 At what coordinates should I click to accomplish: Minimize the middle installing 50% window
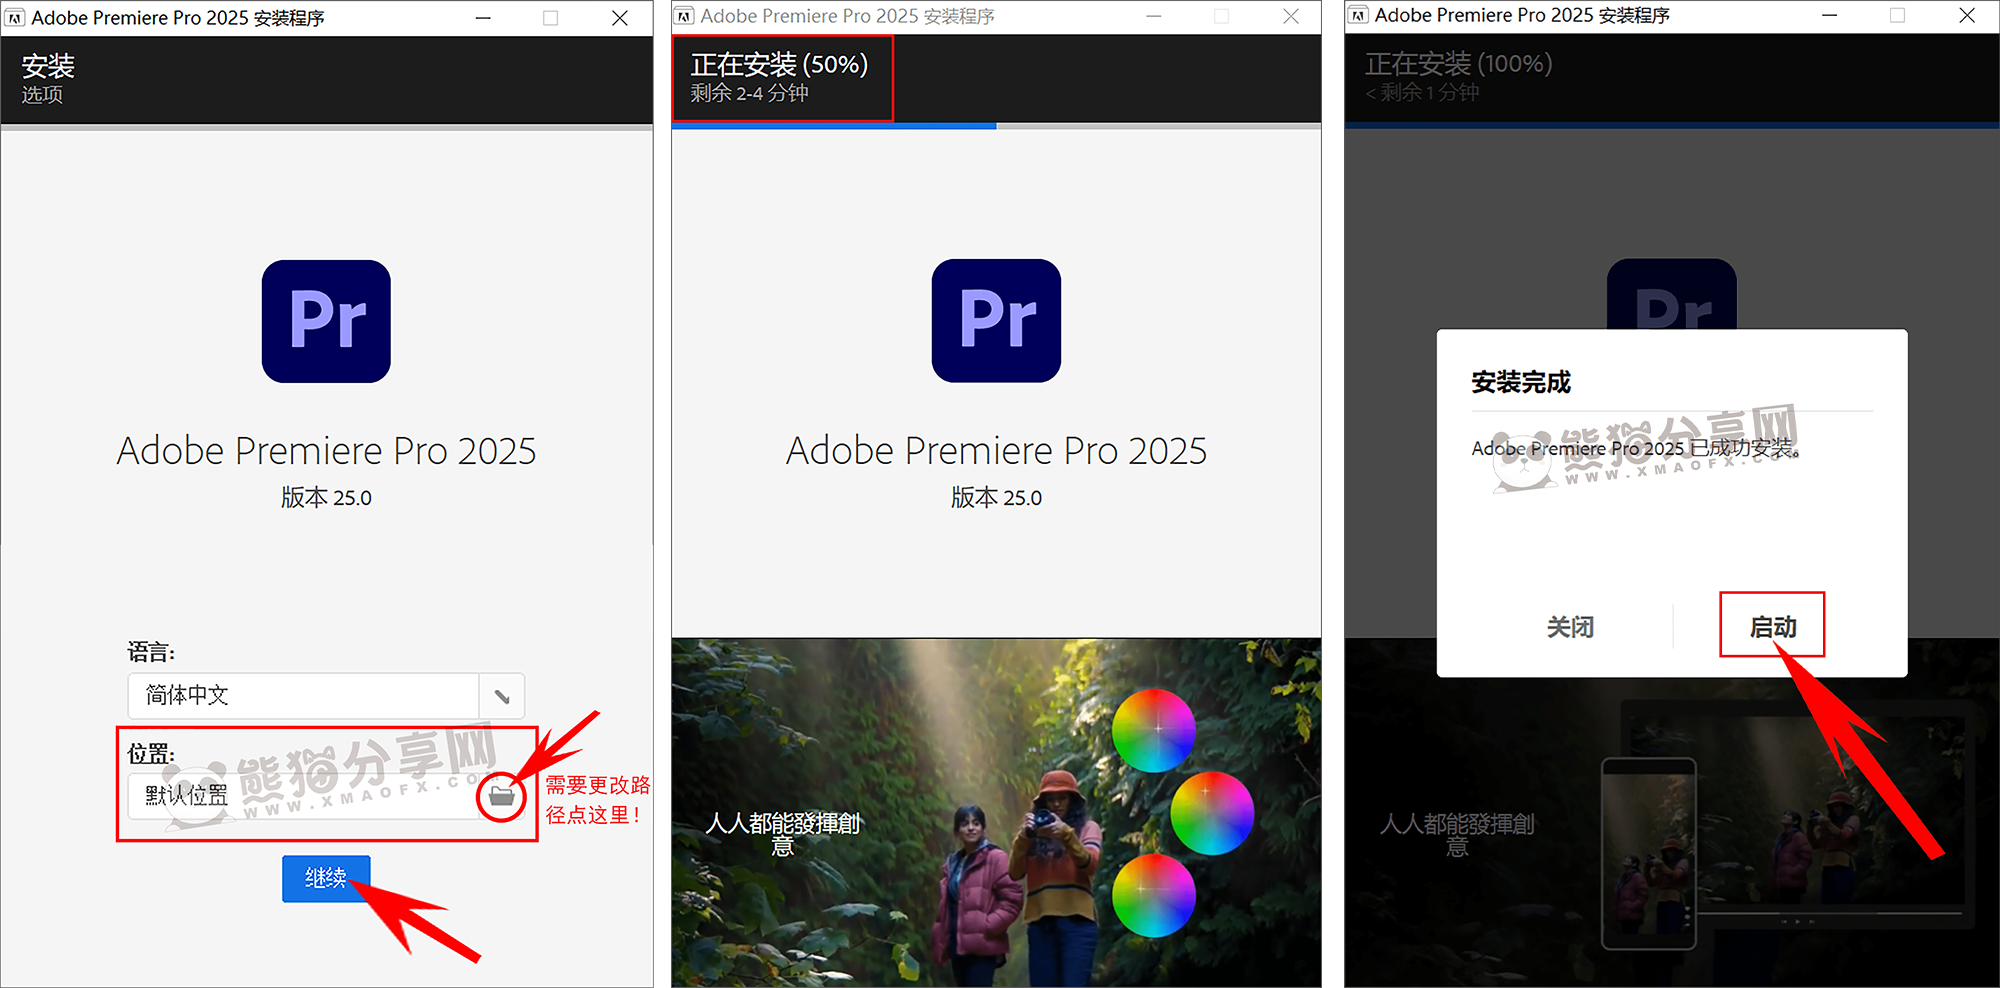coord(1154,16)
